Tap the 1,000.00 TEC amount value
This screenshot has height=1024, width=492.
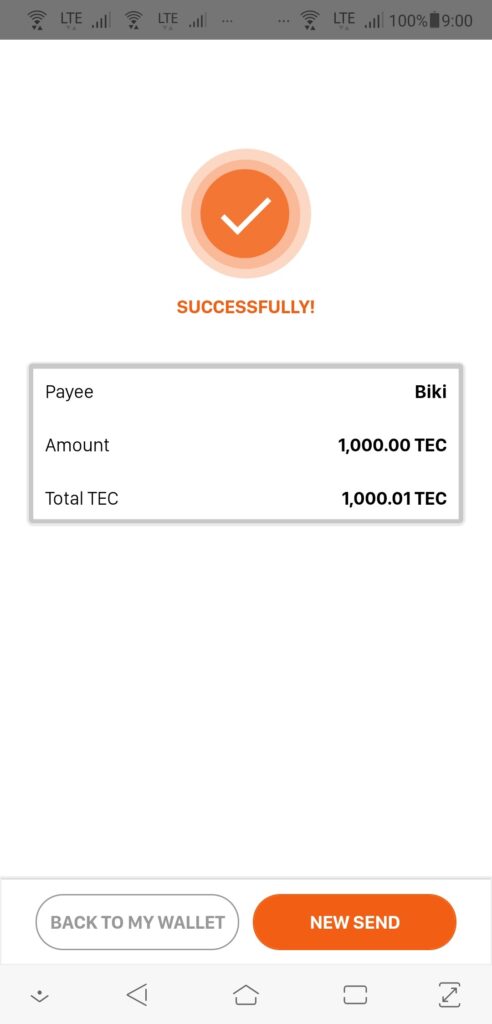(x=392, y=445)
